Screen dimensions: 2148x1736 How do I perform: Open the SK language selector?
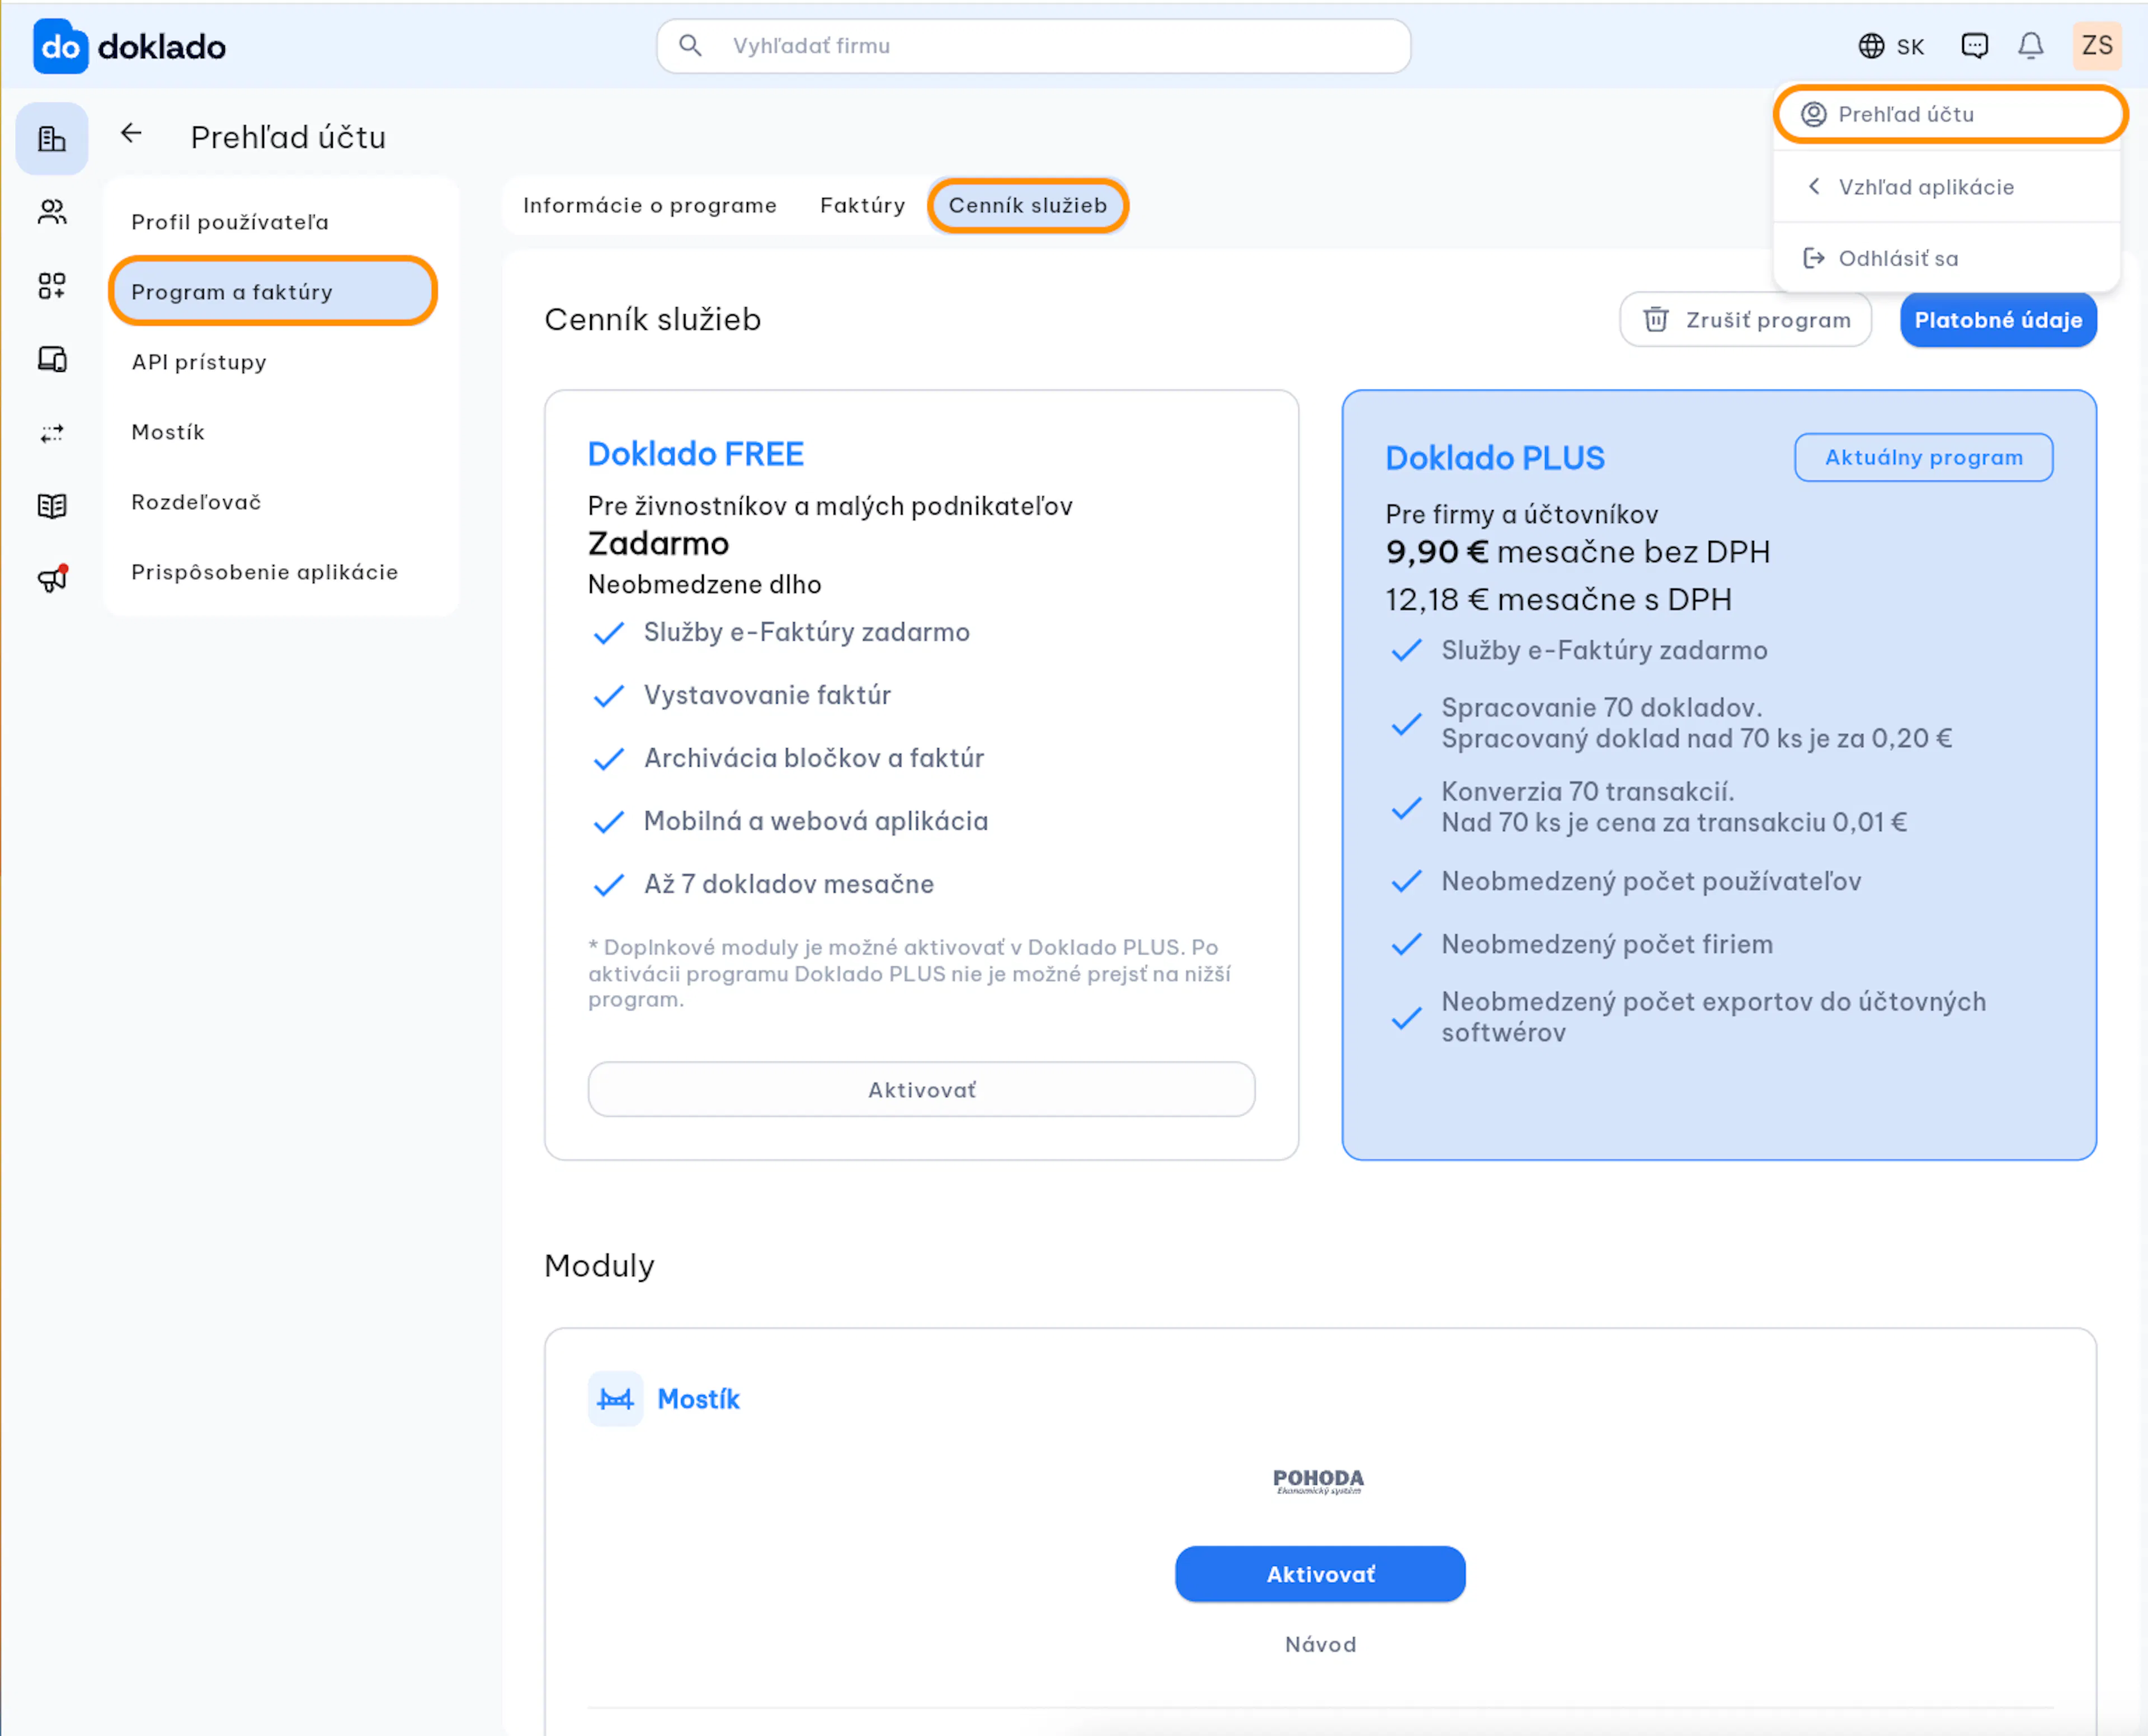tap(1891, 46)
